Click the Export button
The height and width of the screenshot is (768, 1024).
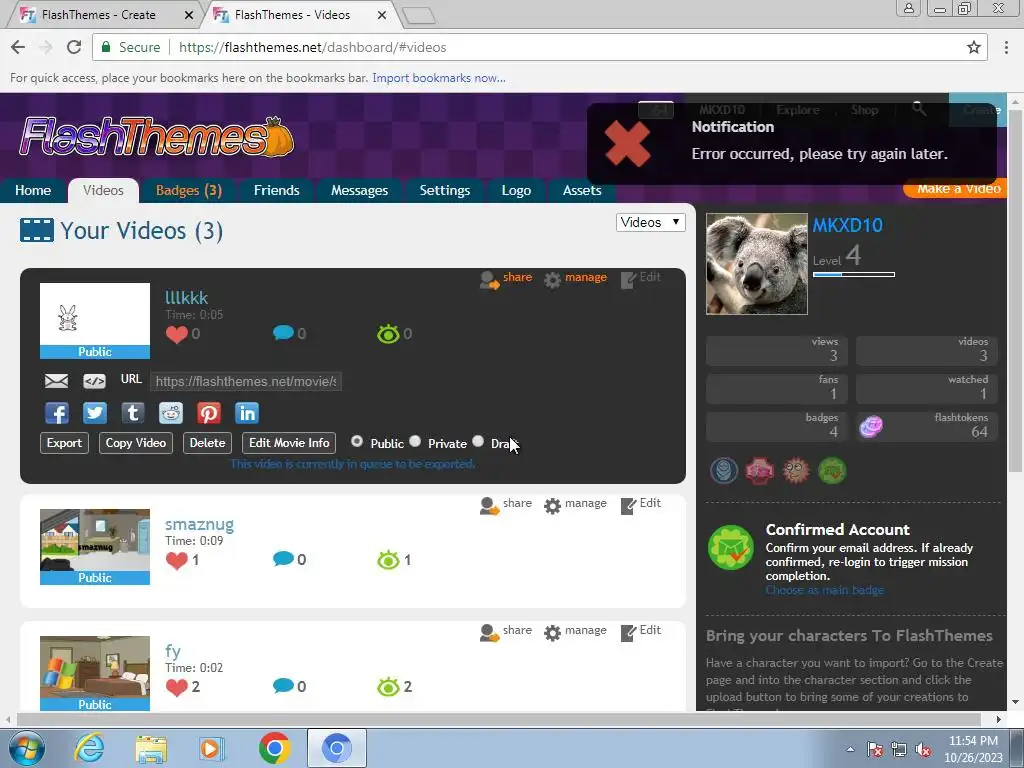point(64,443)
